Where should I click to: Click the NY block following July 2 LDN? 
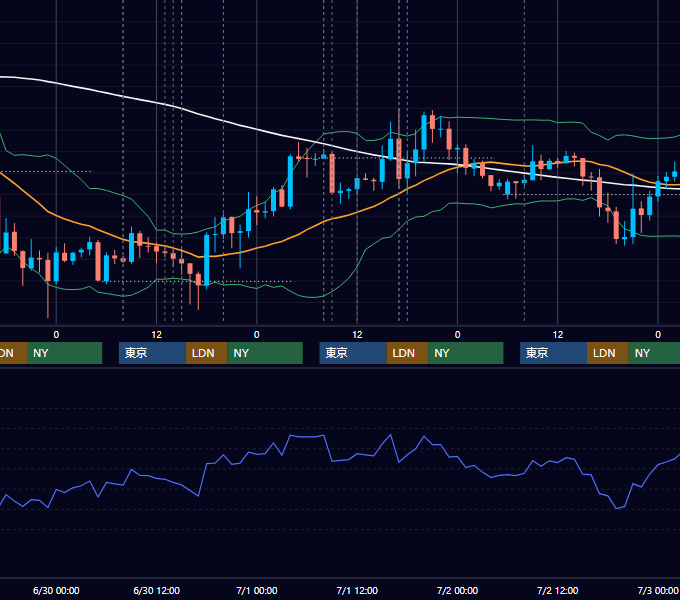pos(654,353)
